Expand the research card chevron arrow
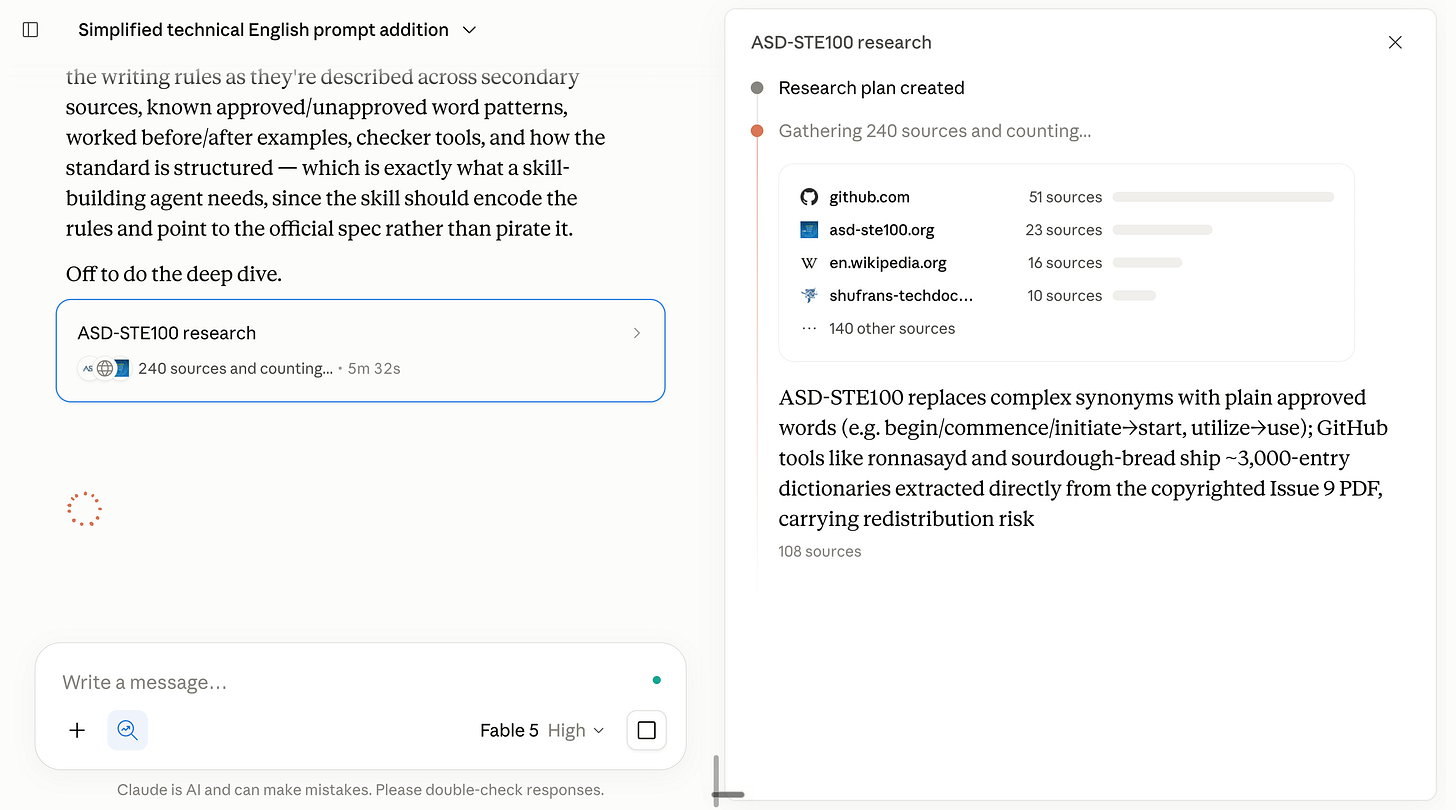Viewport: 1456px width, 810px height. [637, 333]
